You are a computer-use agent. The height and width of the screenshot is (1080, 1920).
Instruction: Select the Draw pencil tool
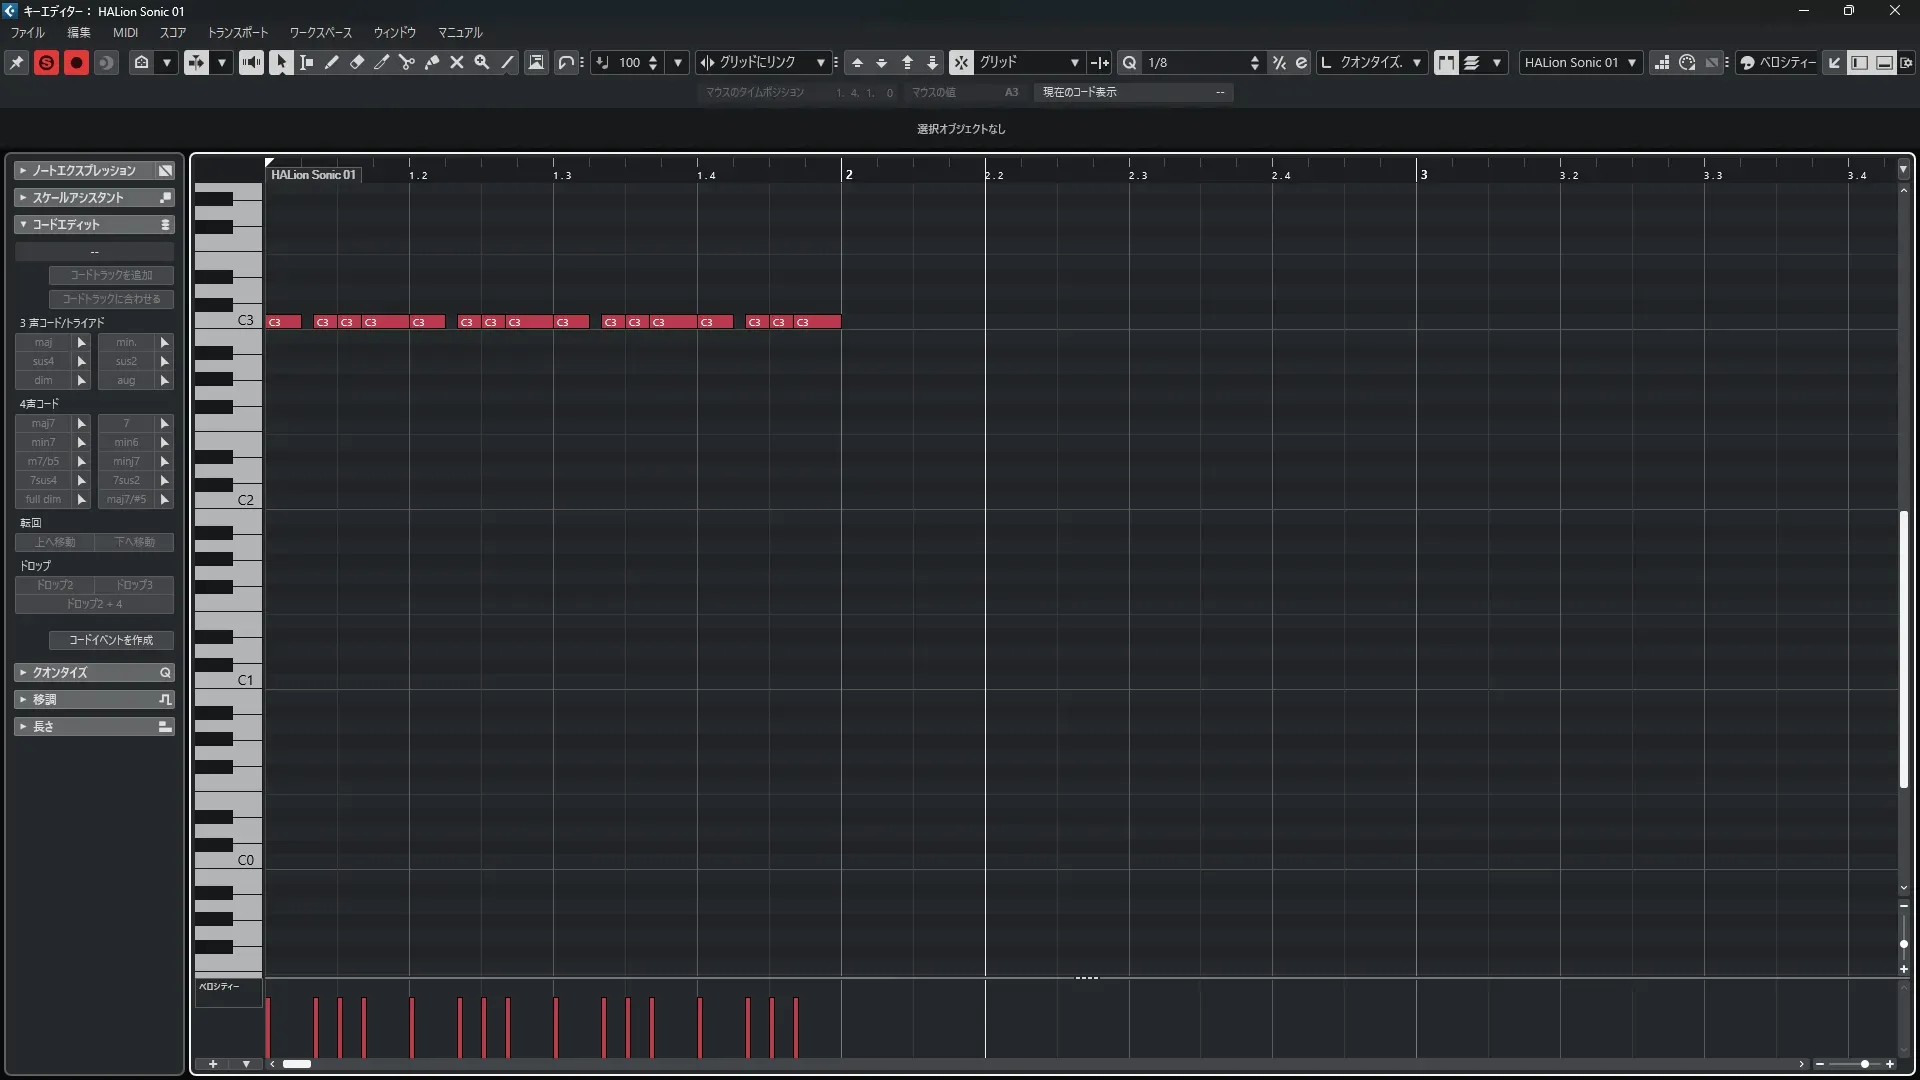pyautogui.click(x=331, y=62)
